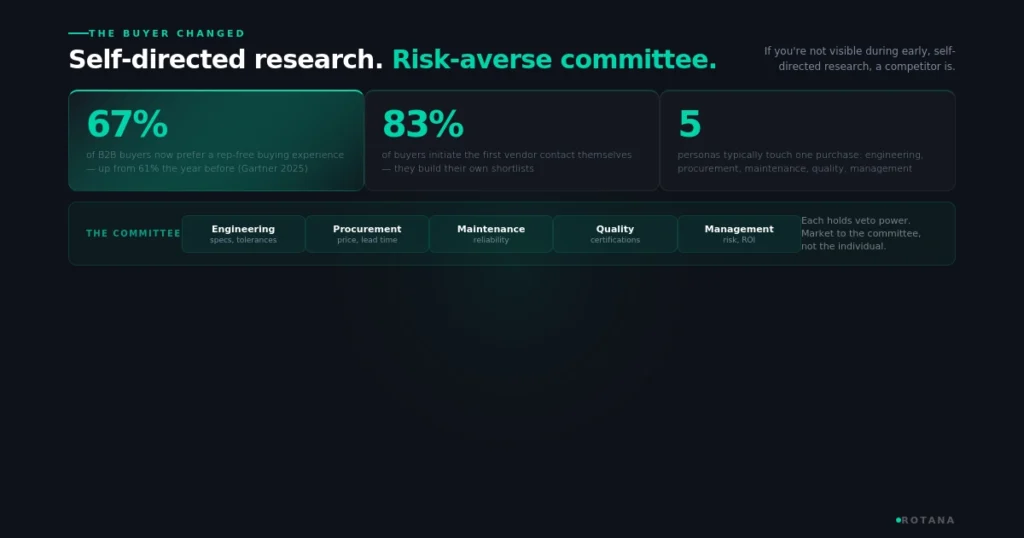
Task: Select the Maintenance committee chip
Action: [491, 234]
